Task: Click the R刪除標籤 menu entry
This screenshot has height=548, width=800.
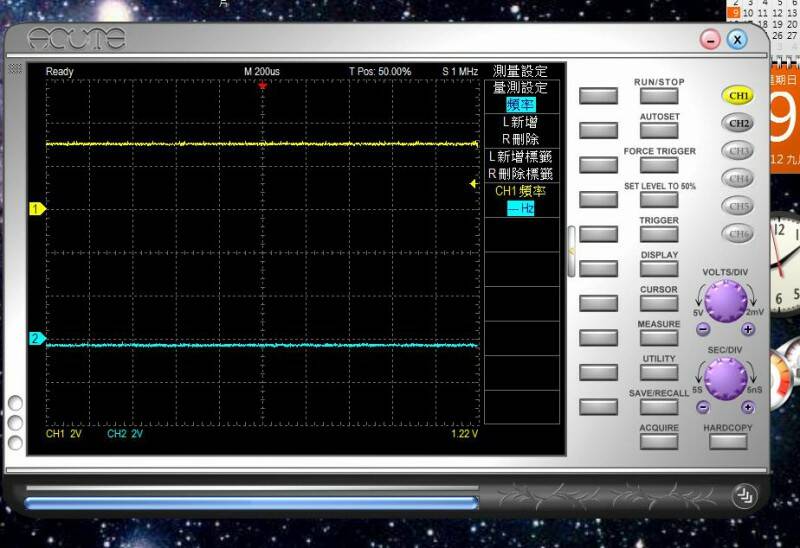Action: [520, 174]
